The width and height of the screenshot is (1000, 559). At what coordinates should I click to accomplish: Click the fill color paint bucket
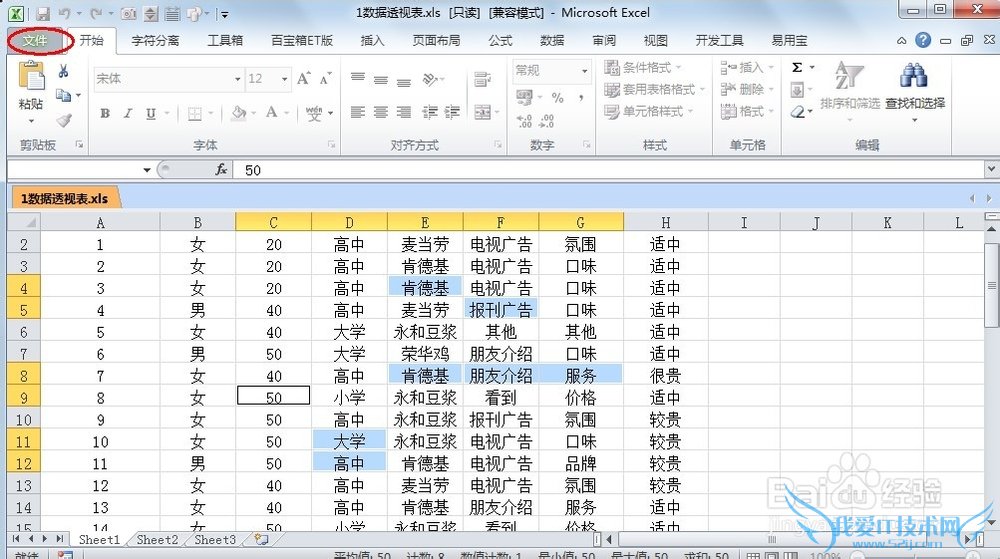[239, 114]
